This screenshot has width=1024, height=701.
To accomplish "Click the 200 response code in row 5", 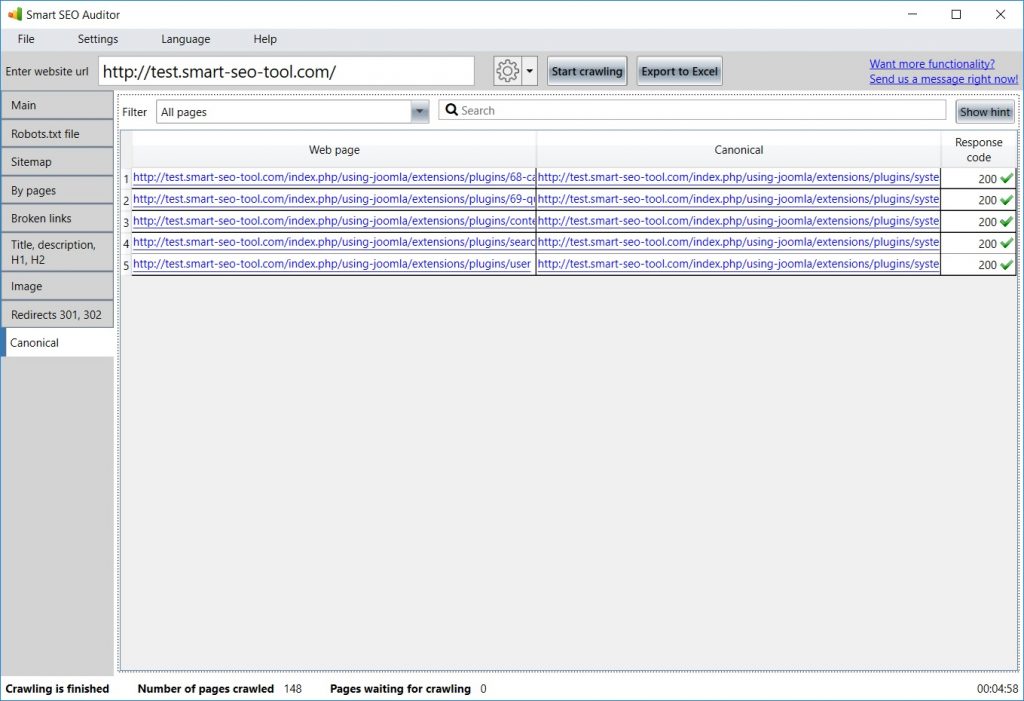I will (x=987, y=265).
